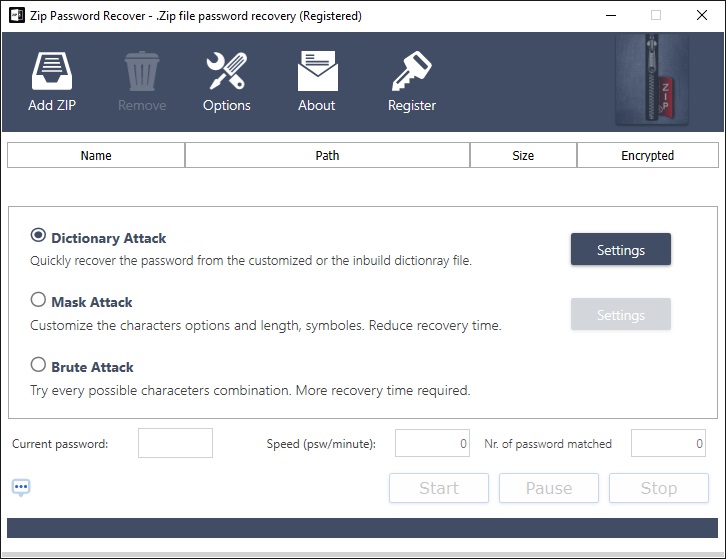
Task: Click the Start button
Action: pos(439,488)
